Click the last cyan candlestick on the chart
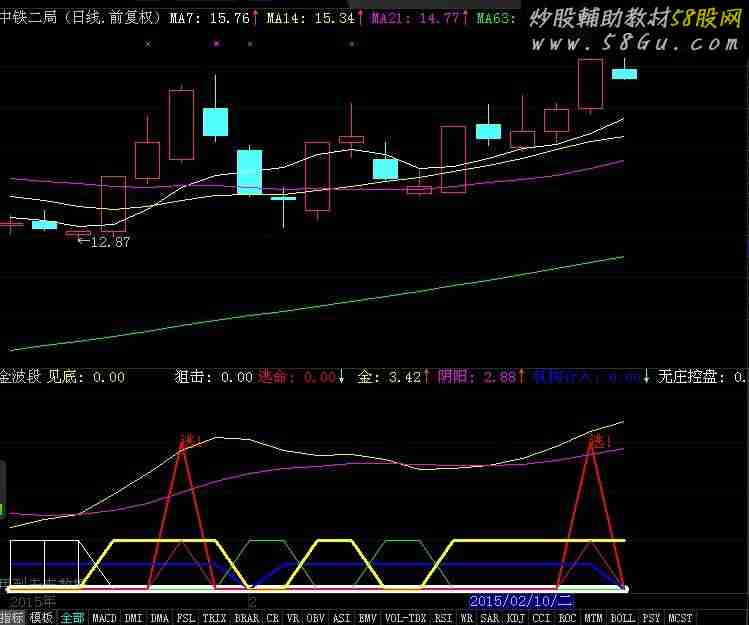The image size is (749, 625). [624, 74]
